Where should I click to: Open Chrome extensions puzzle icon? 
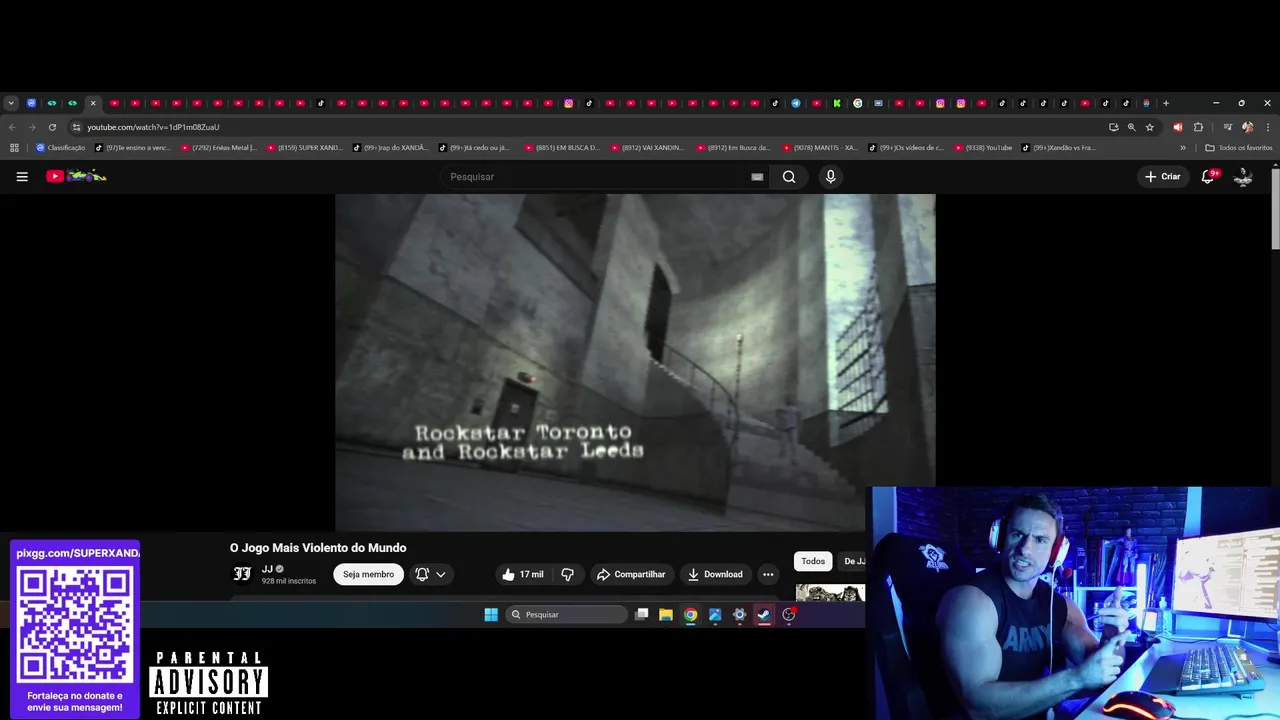point(1198,127)
